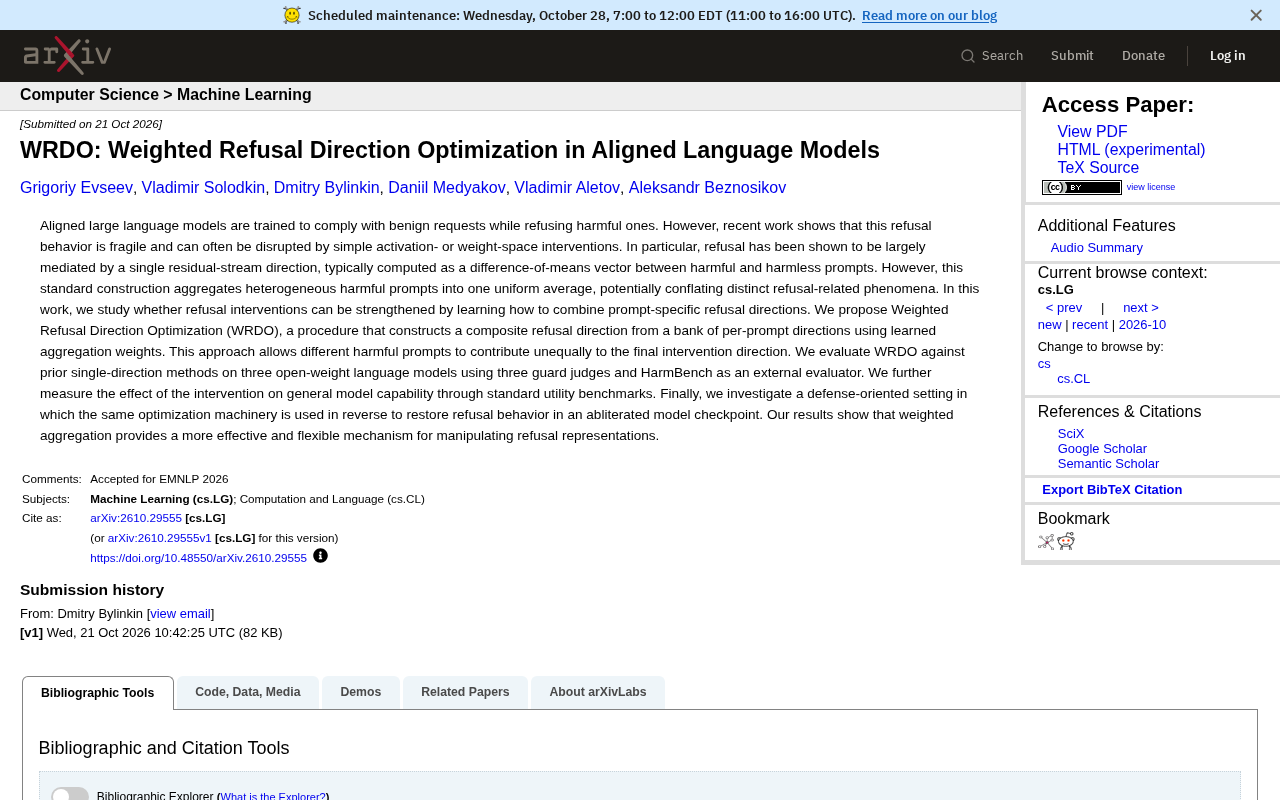Click the view email link

point(181,614)
